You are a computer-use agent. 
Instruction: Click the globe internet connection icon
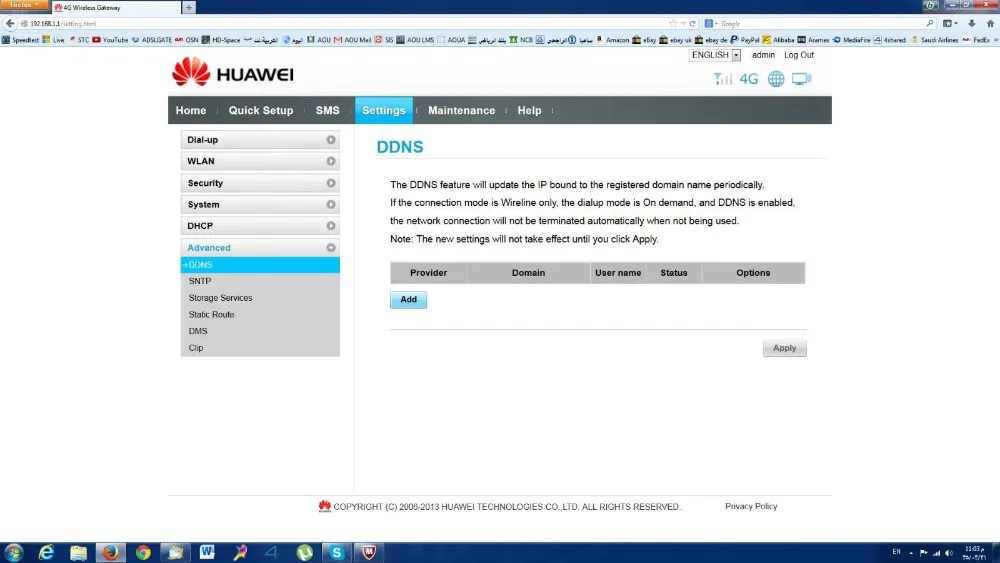pos(776,79)
